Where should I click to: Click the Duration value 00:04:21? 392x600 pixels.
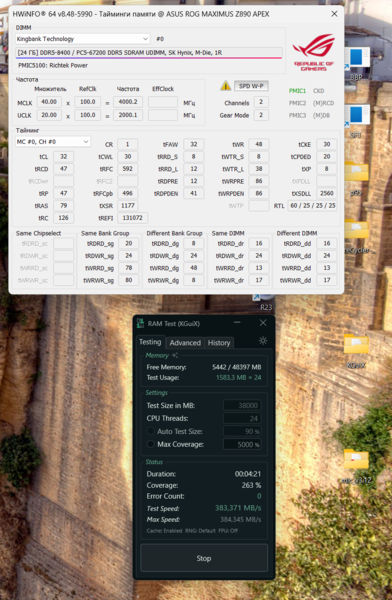[248, 474]
